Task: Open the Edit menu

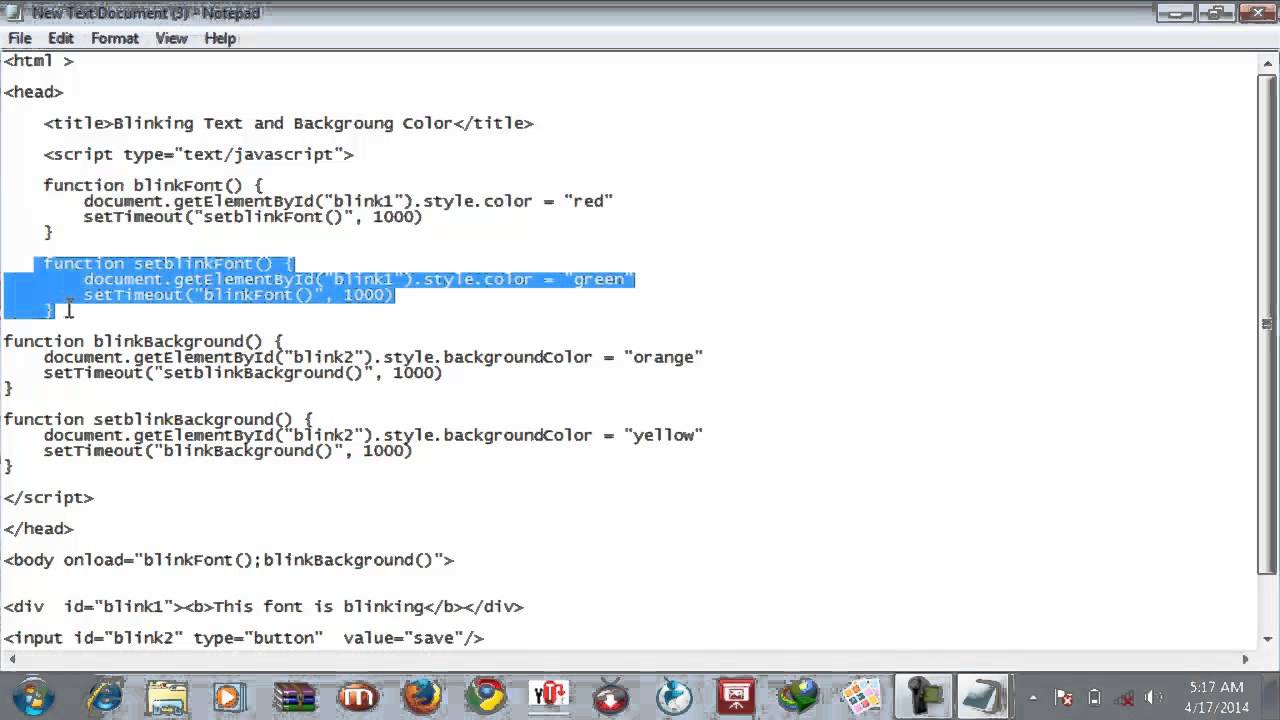Action: (x=61, y=38)
